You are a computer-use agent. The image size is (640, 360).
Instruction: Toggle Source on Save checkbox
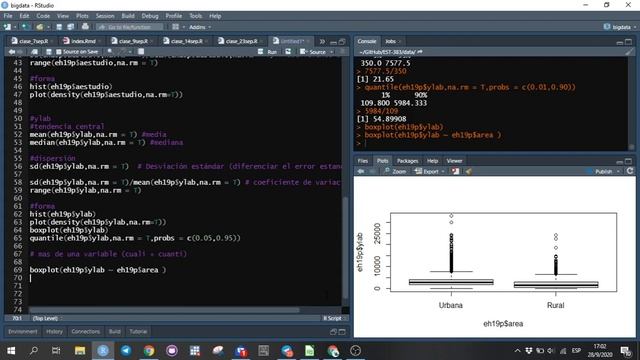click(58, 52)
